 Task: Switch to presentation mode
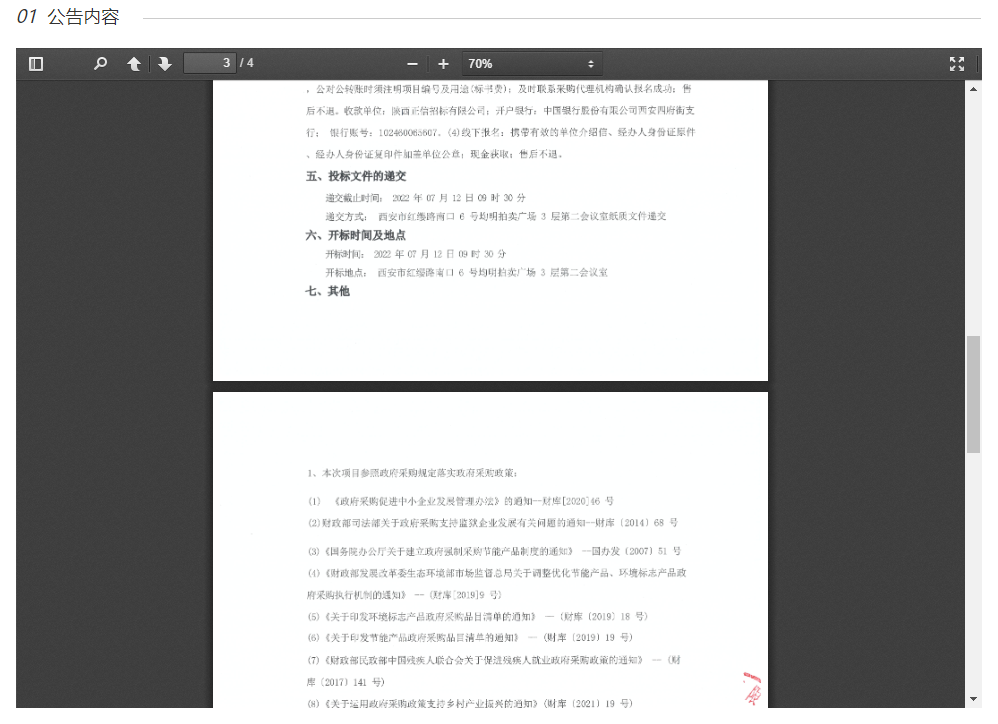[957, 64]
